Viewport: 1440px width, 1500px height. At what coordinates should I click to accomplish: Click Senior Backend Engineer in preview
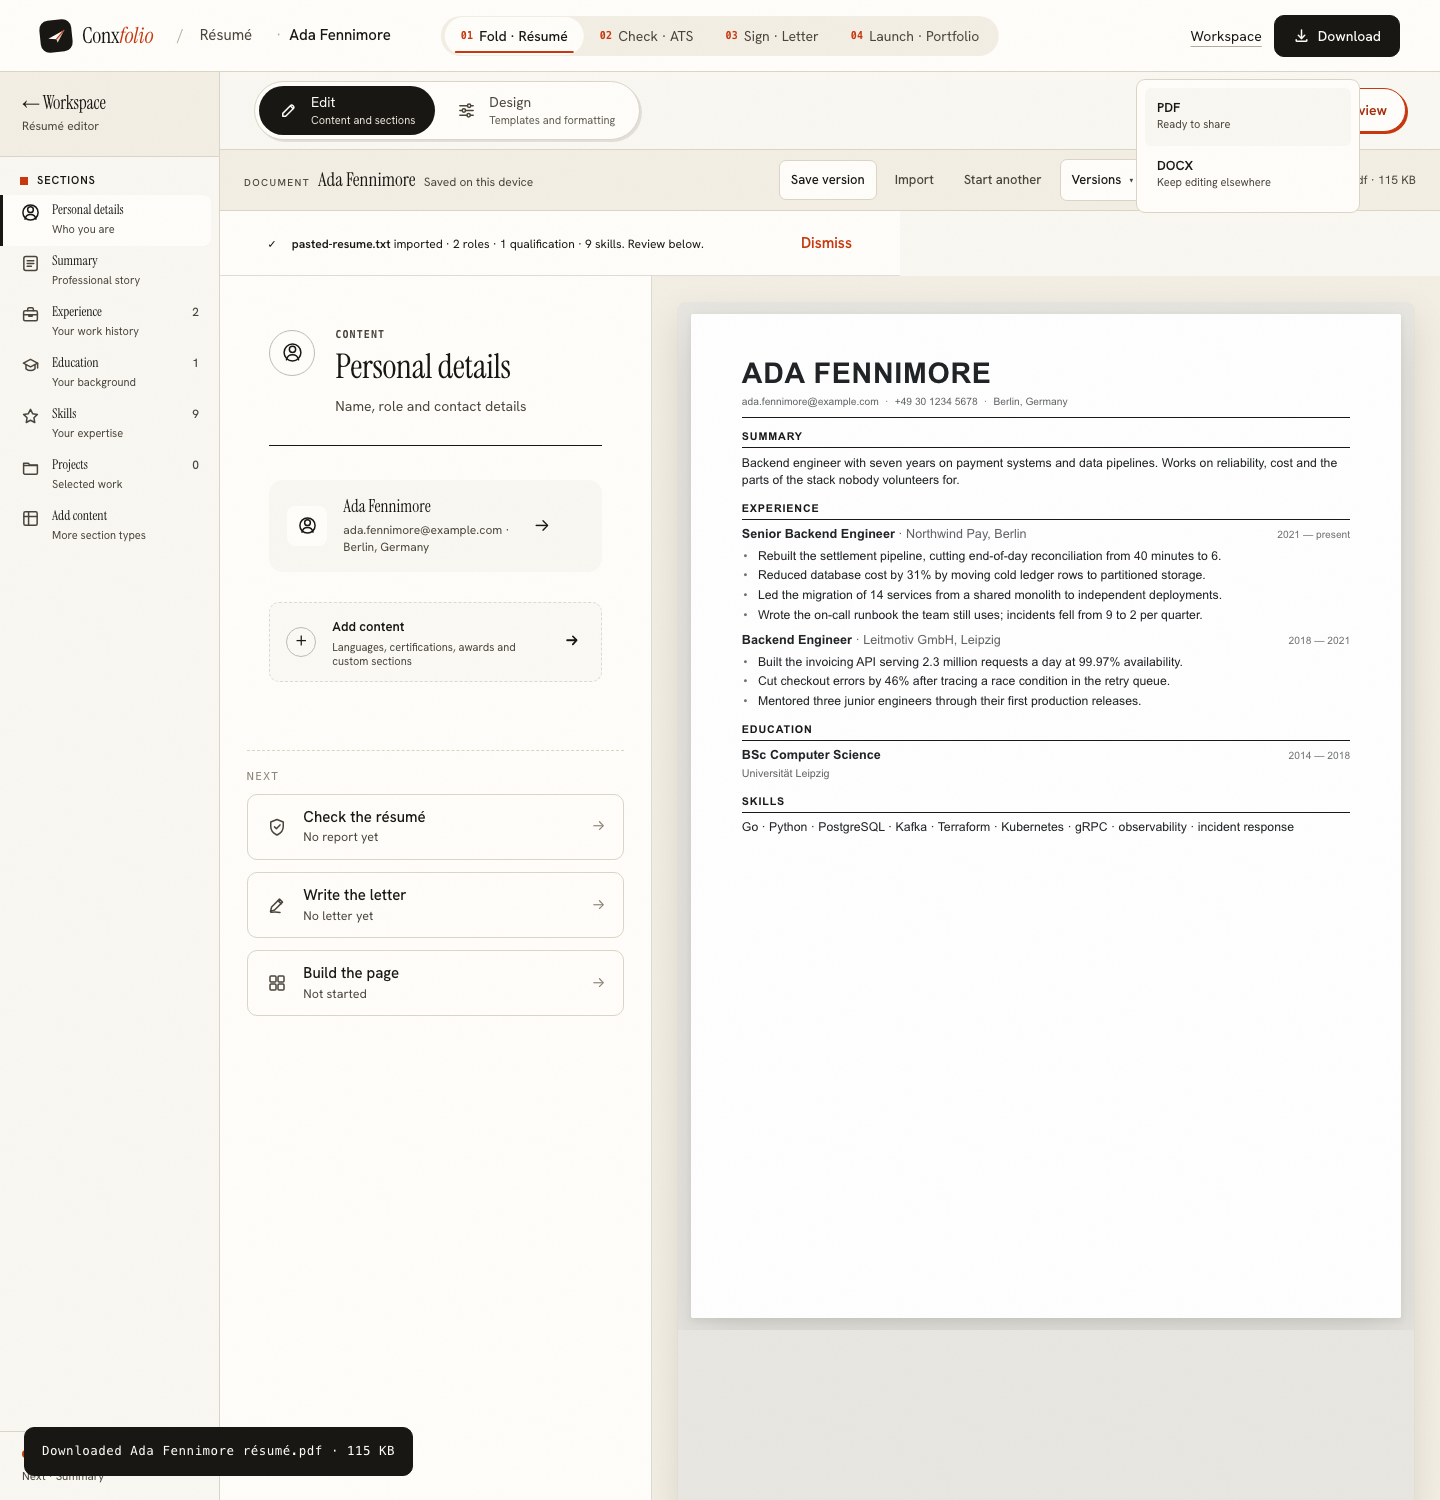point(818,534)
